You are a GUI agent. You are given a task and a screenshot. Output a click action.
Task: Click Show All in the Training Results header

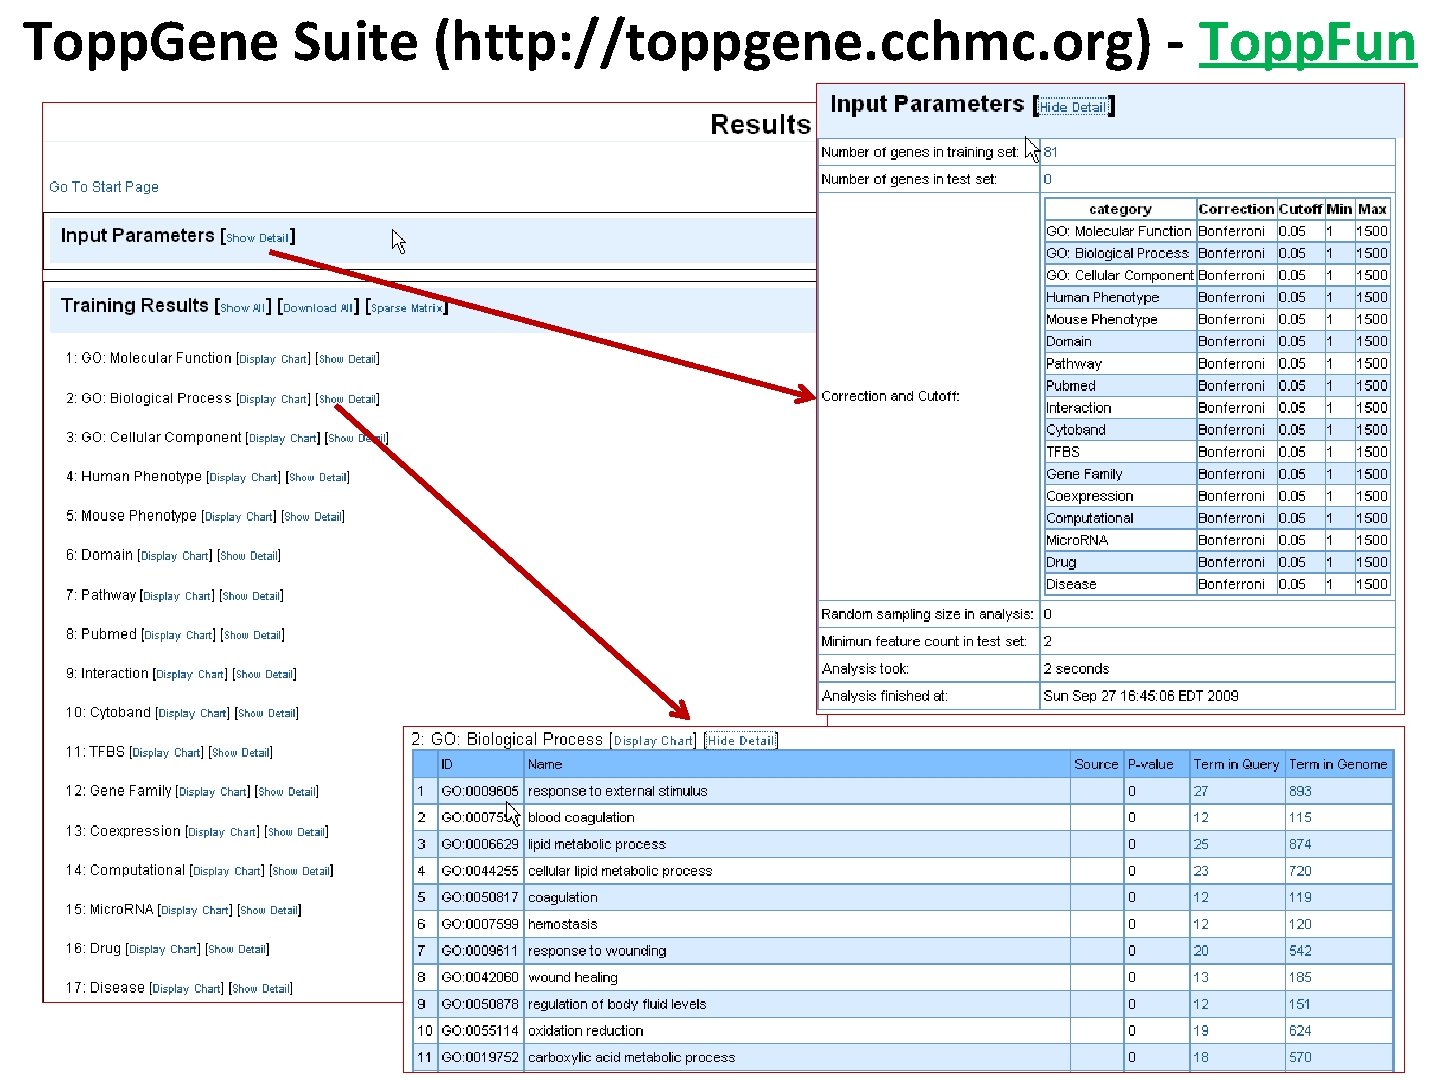243,308
